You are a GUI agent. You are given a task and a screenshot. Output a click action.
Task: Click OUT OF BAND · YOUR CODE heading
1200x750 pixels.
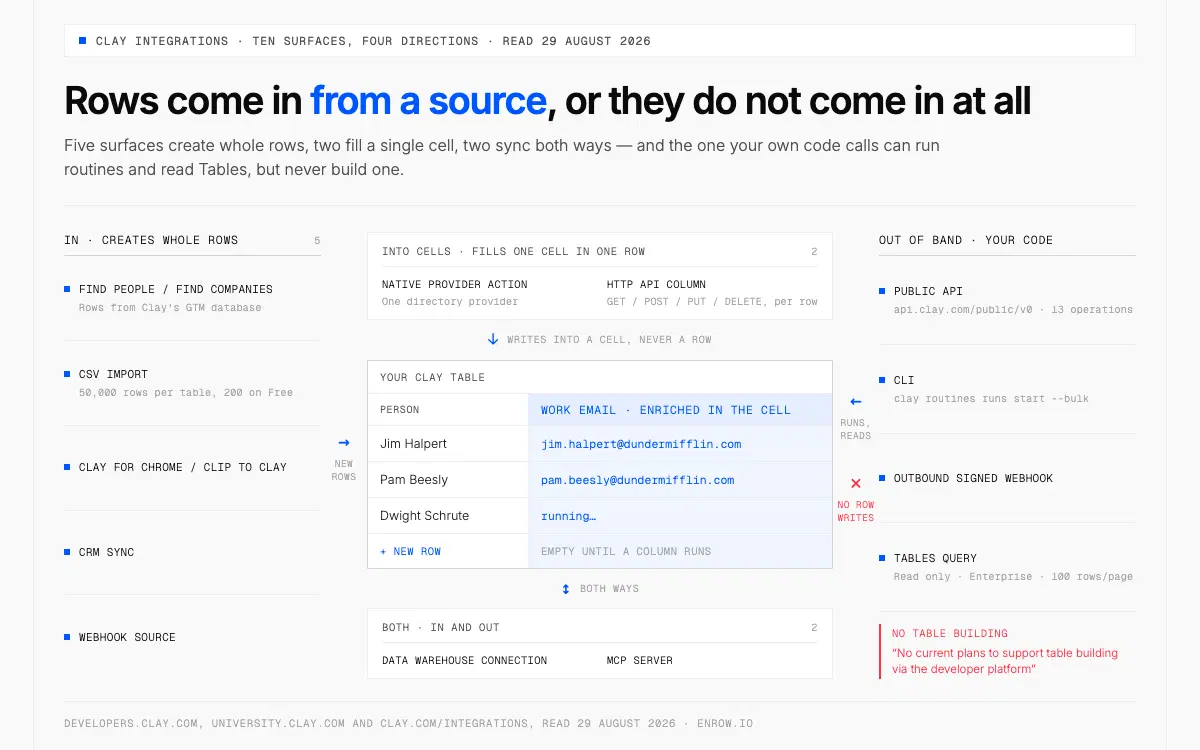966,240
